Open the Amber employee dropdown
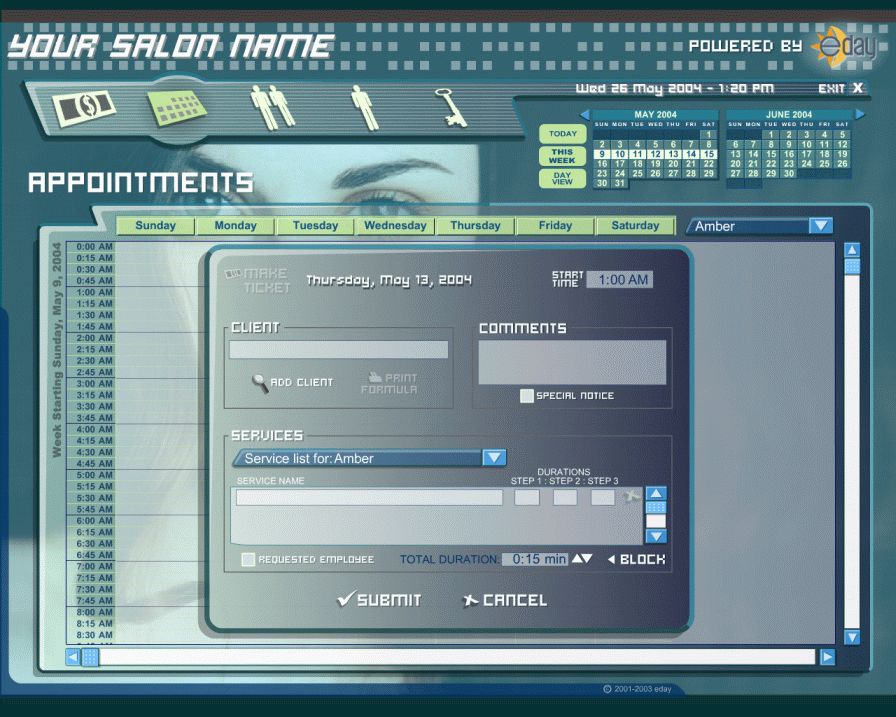Image resolution: width=896 pixels, height=717 pixels. (820, 226)
